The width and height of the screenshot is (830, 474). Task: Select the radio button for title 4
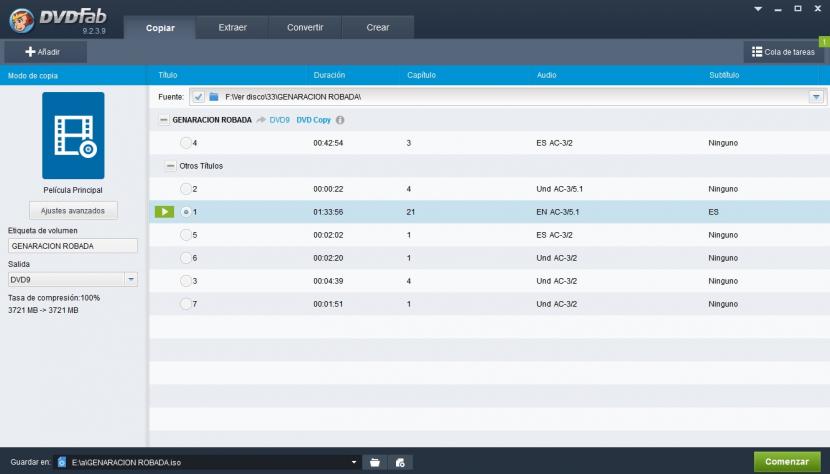pyautogui.click(x=185, y=143)
